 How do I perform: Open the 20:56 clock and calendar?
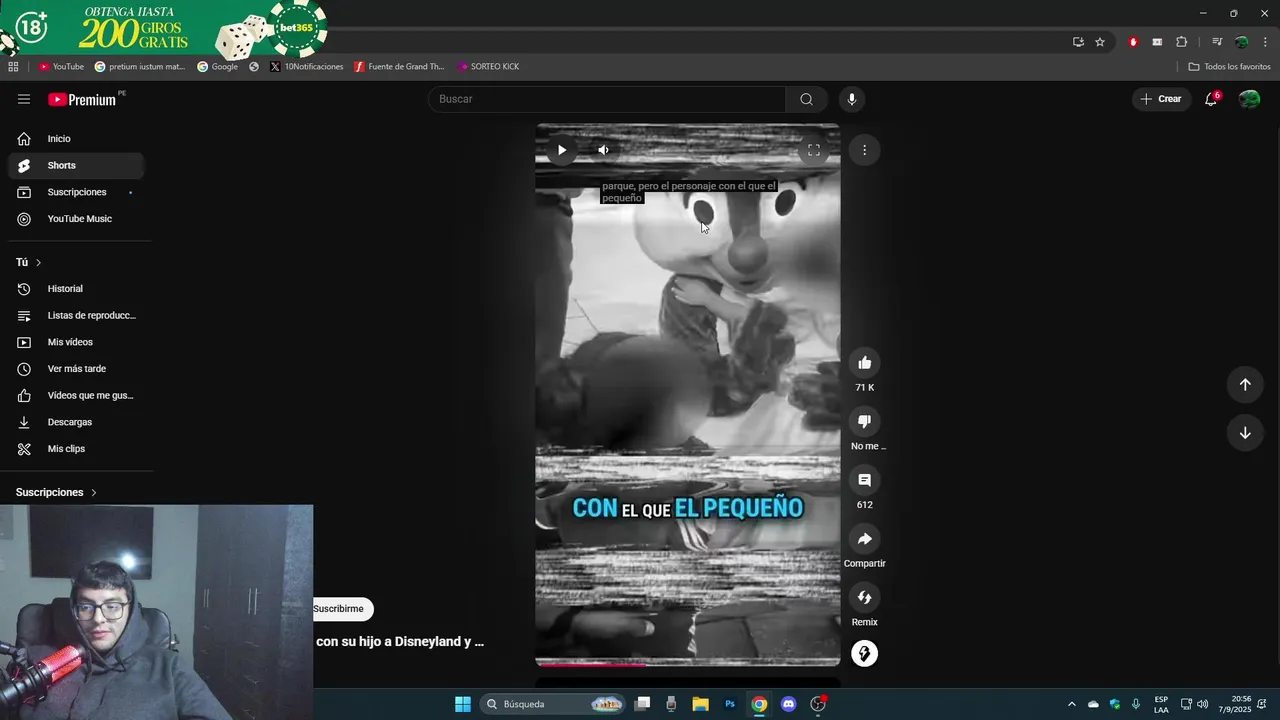1241,704
